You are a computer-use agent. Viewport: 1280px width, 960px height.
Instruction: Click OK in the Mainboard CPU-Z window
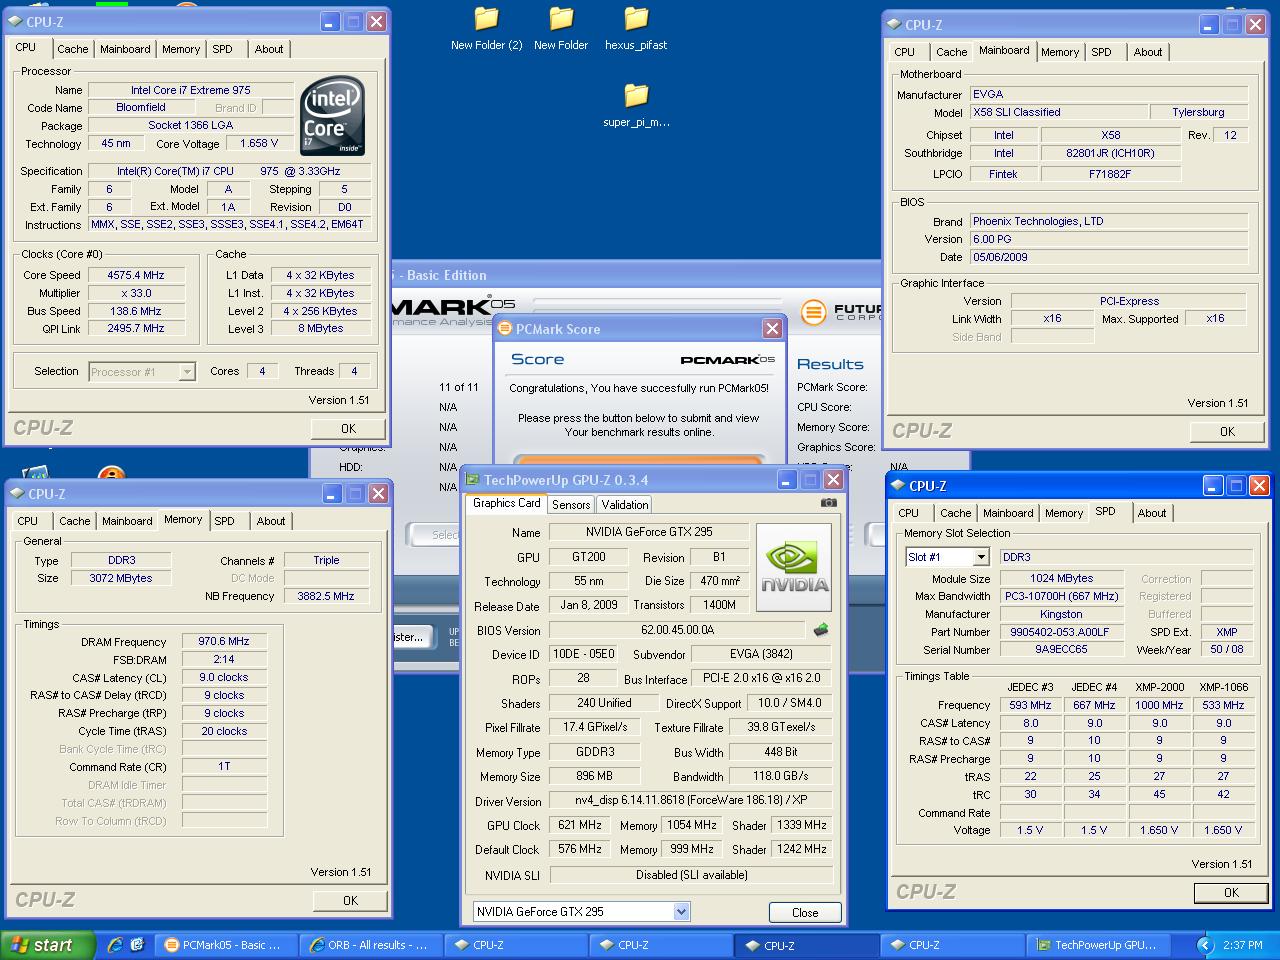[1227, 431]
